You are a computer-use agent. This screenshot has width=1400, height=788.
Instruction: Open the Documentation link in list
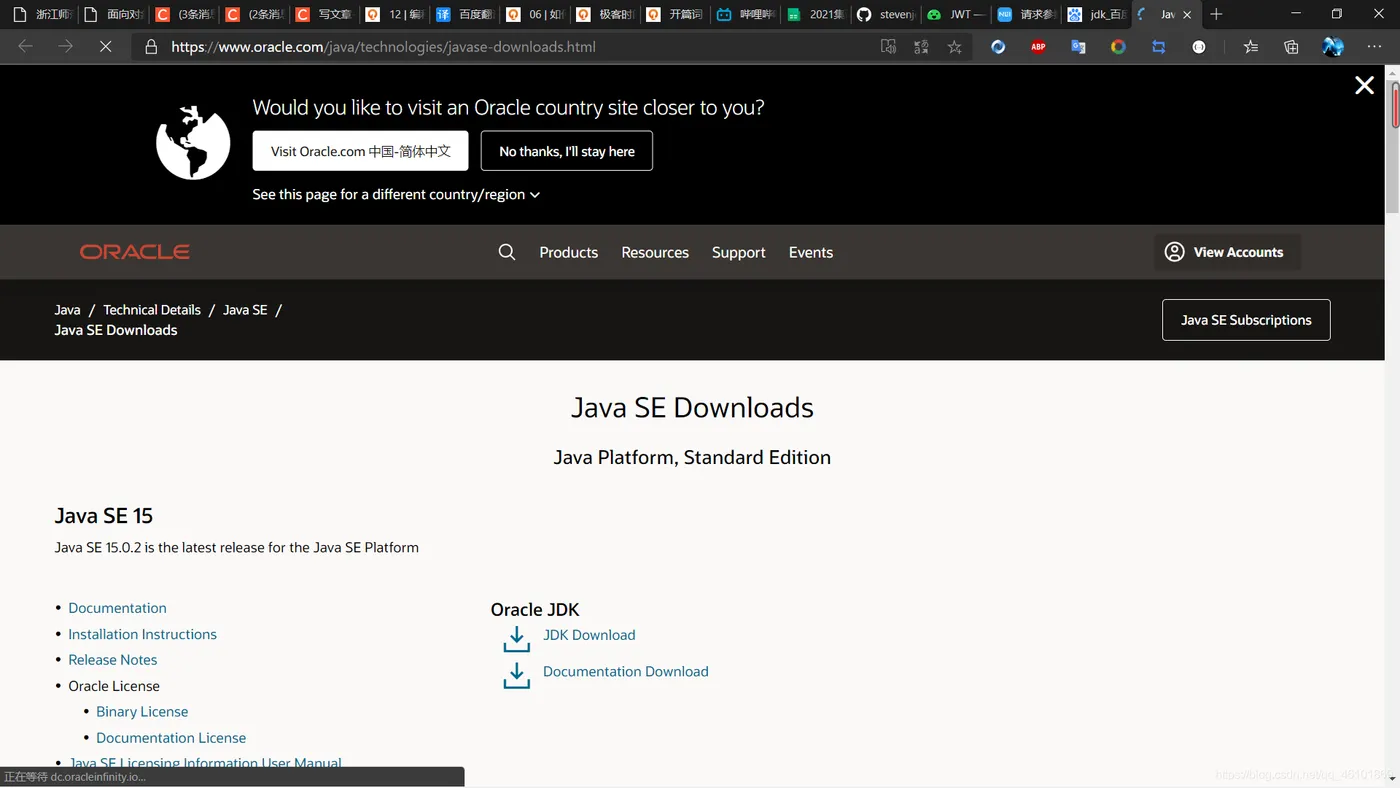[x=117, y=608]
